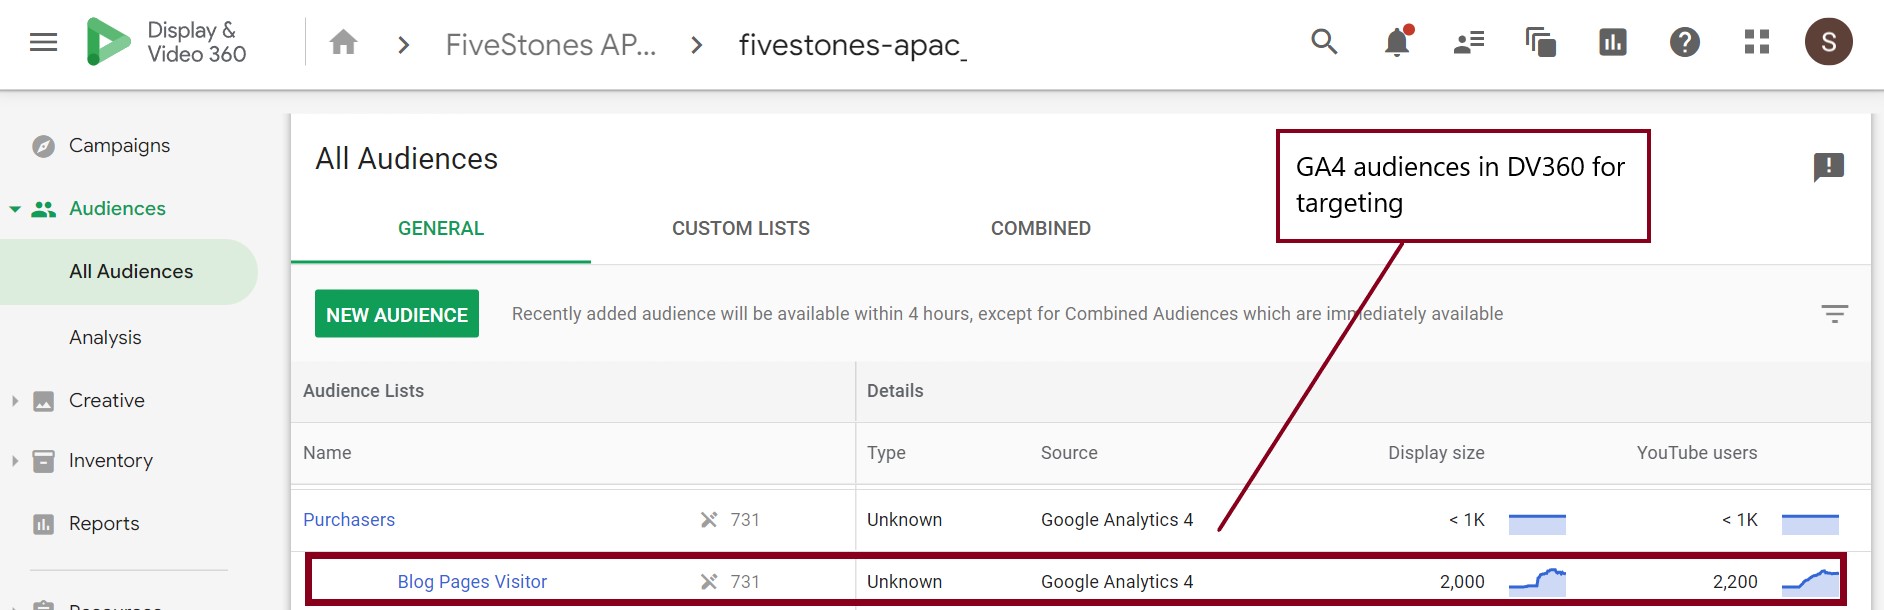
Task: Open the hamburger main menu
Action: click(43, 42)
